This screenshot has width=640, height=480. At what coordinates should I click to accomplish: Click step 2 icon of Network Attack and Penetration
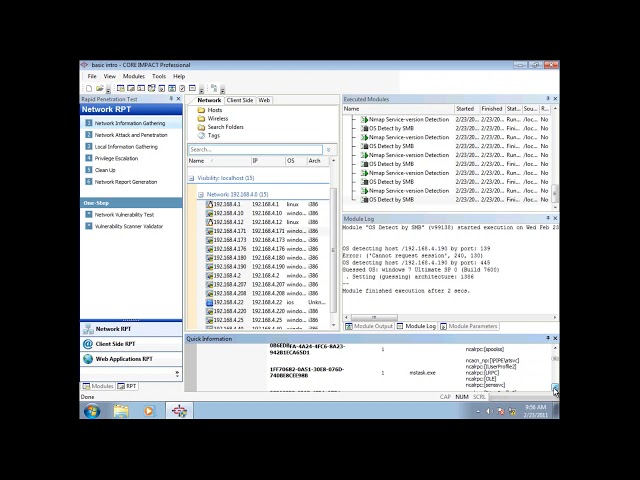tap(89, 135)
